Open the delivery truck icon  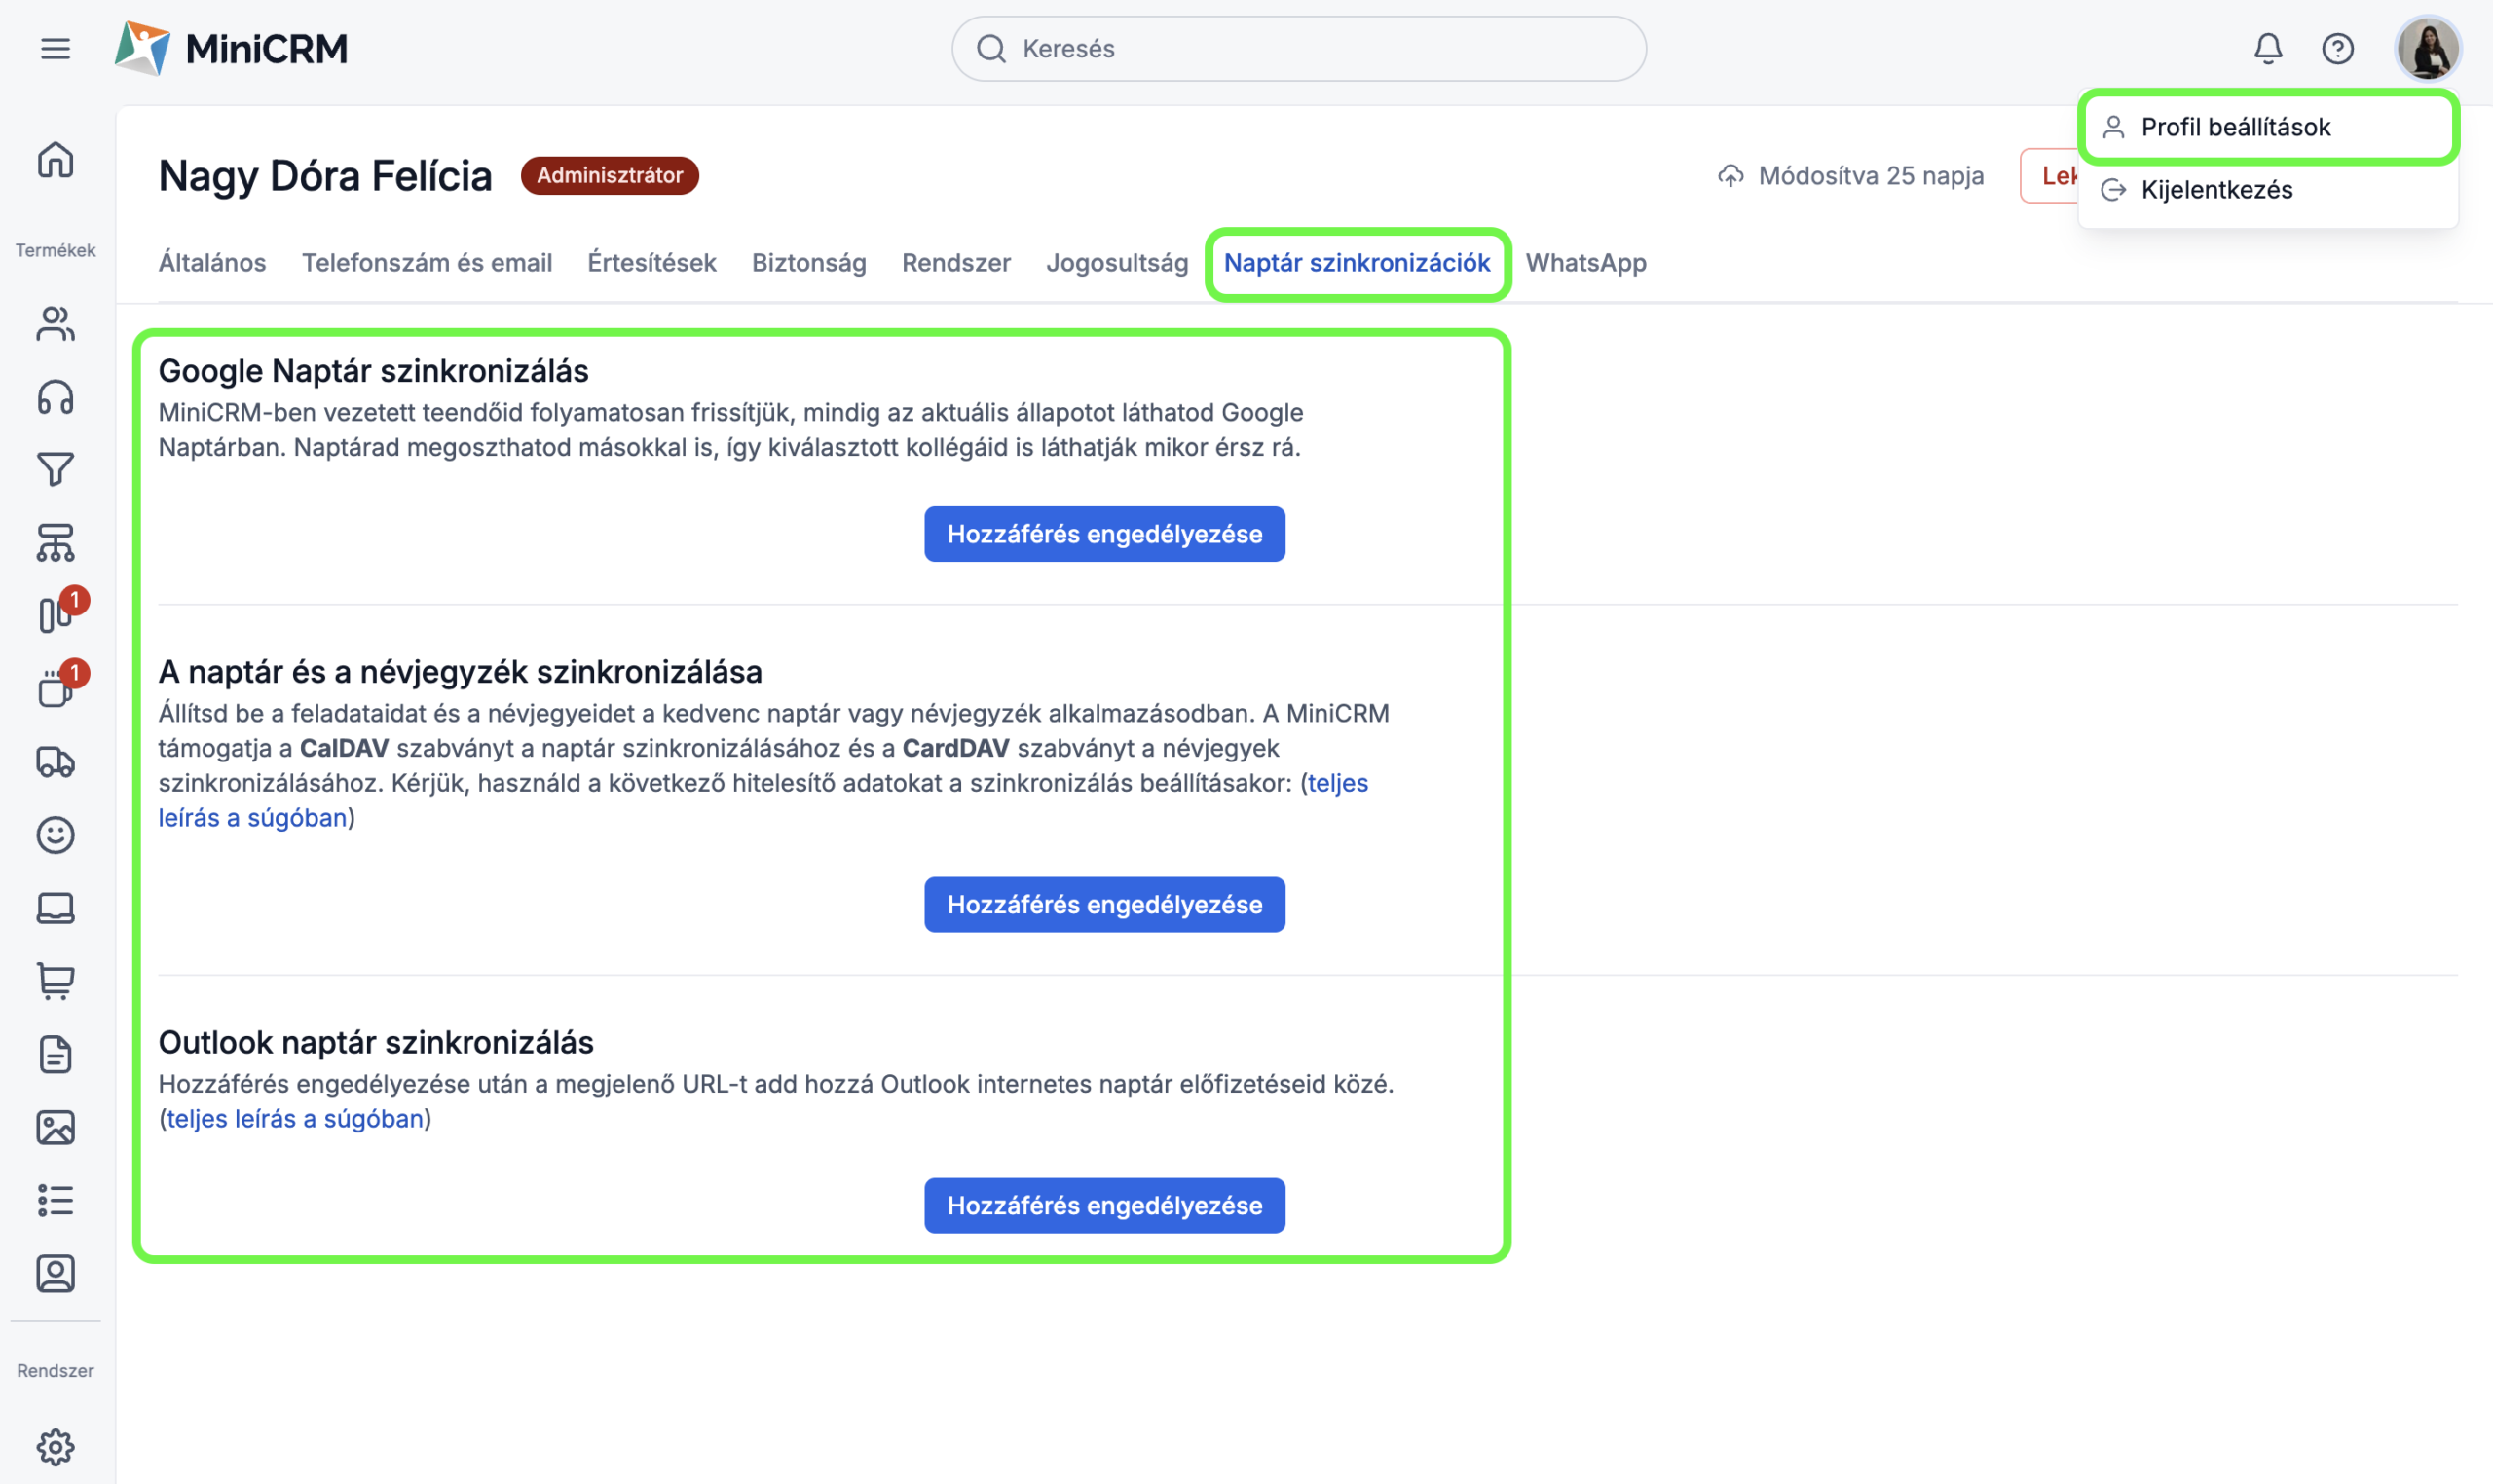coord(55,762)
